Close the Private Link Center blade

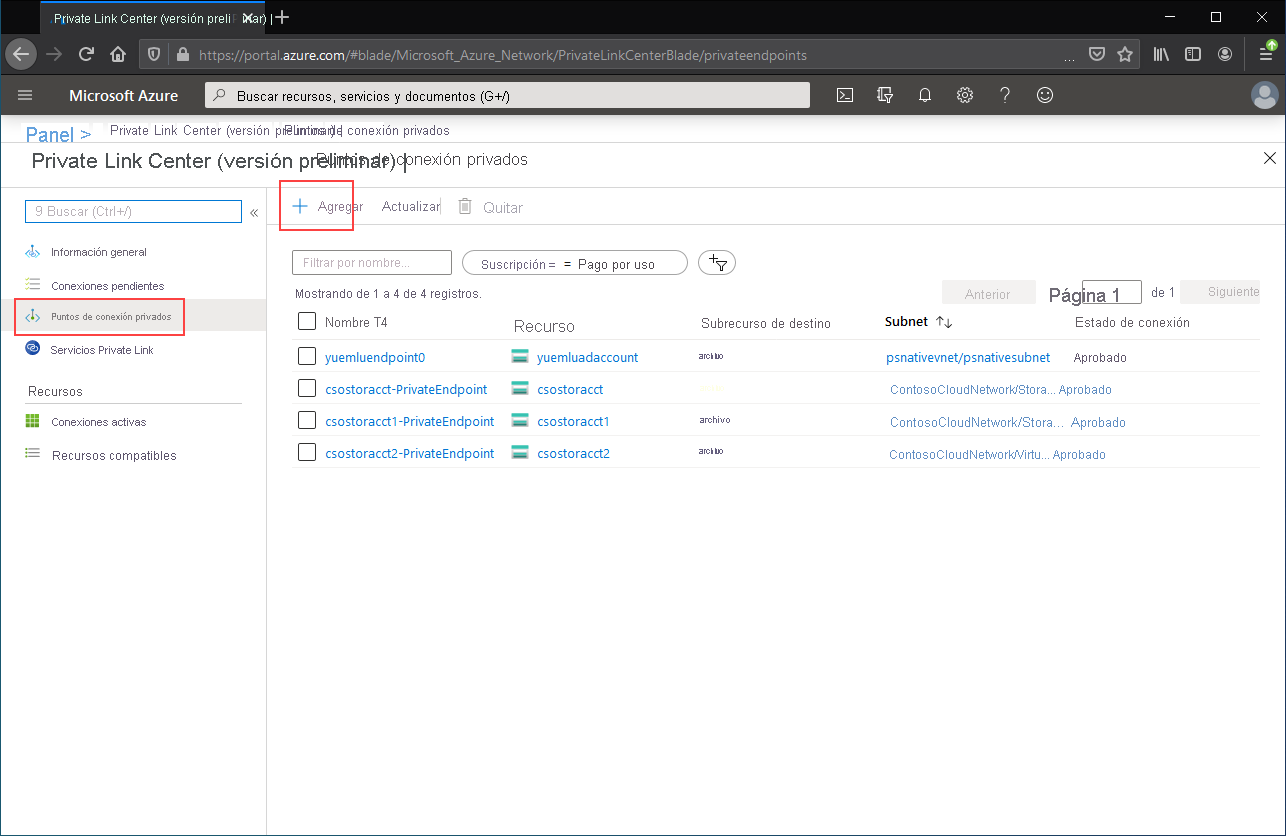[x=1270, y=158]
